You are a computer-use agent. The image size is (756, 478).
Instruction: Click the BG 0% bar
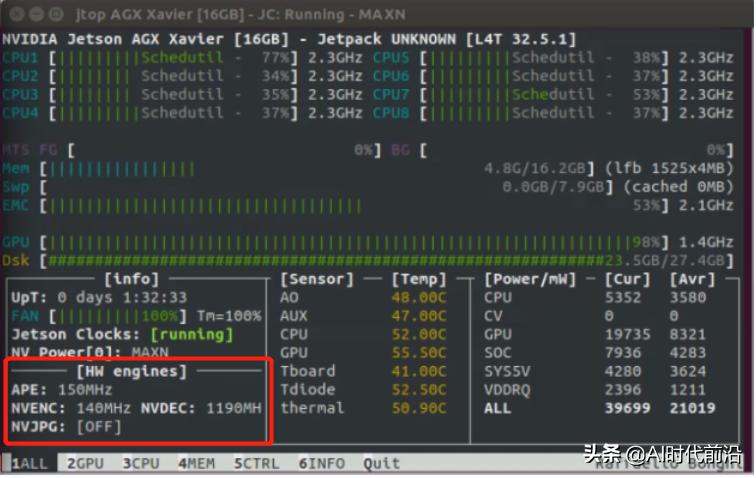577,150
